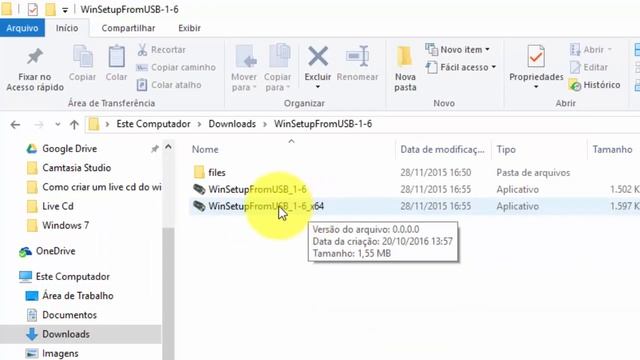
Task: Click Downloads in the address bar
Action: pos(232,124)
